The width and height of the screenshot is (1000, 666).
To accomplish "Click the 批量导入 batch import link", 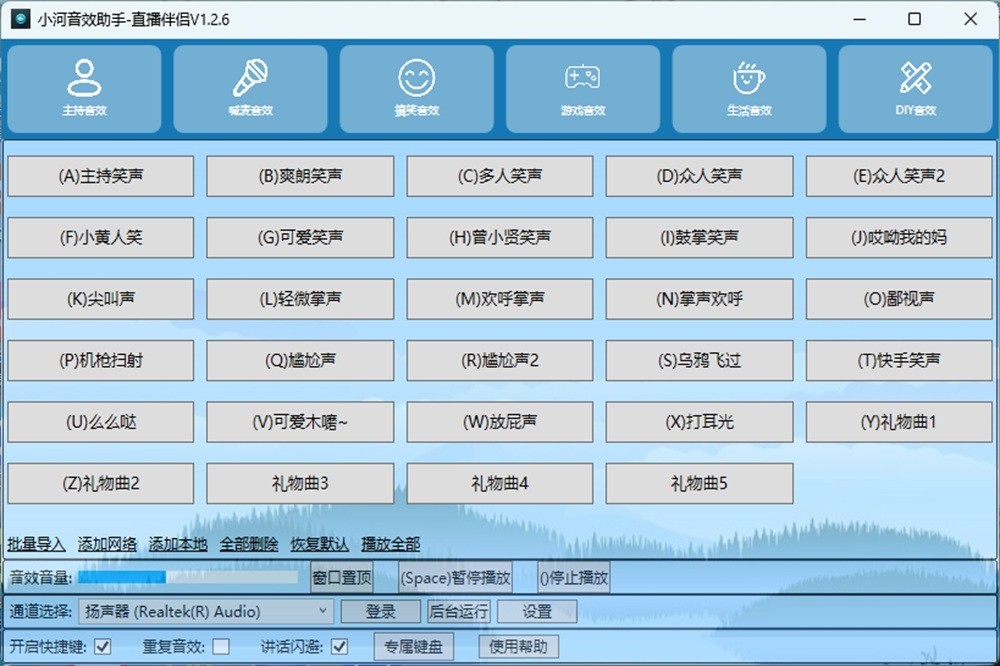I will click(36, 544).
